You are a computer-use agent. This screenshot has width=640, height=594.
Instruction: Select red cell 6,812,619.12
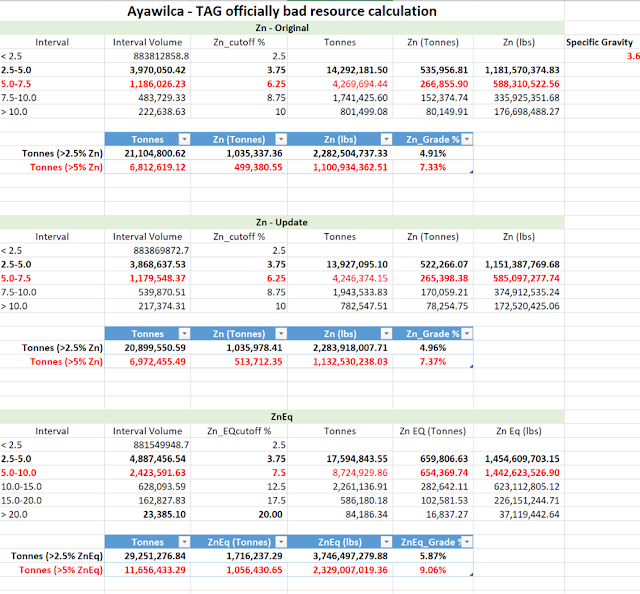pos(147,167)
